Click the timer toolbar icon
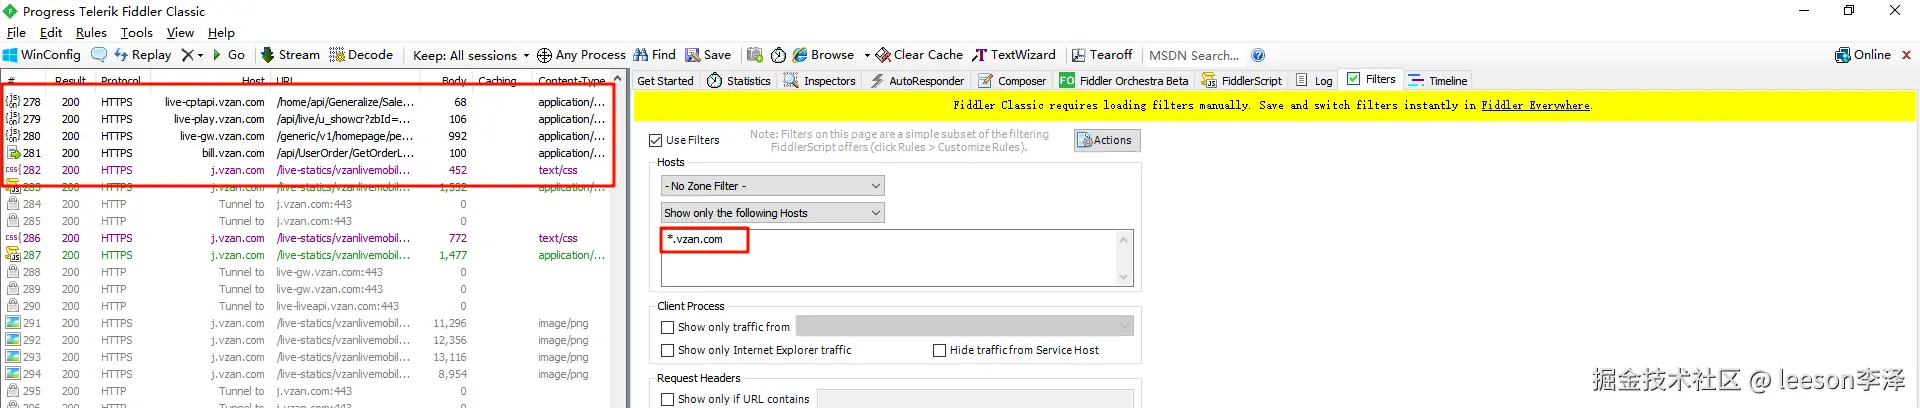Image resolution: width=1920 pixels, height=408 pixels. pyautogui.click(x=778, y=55)
